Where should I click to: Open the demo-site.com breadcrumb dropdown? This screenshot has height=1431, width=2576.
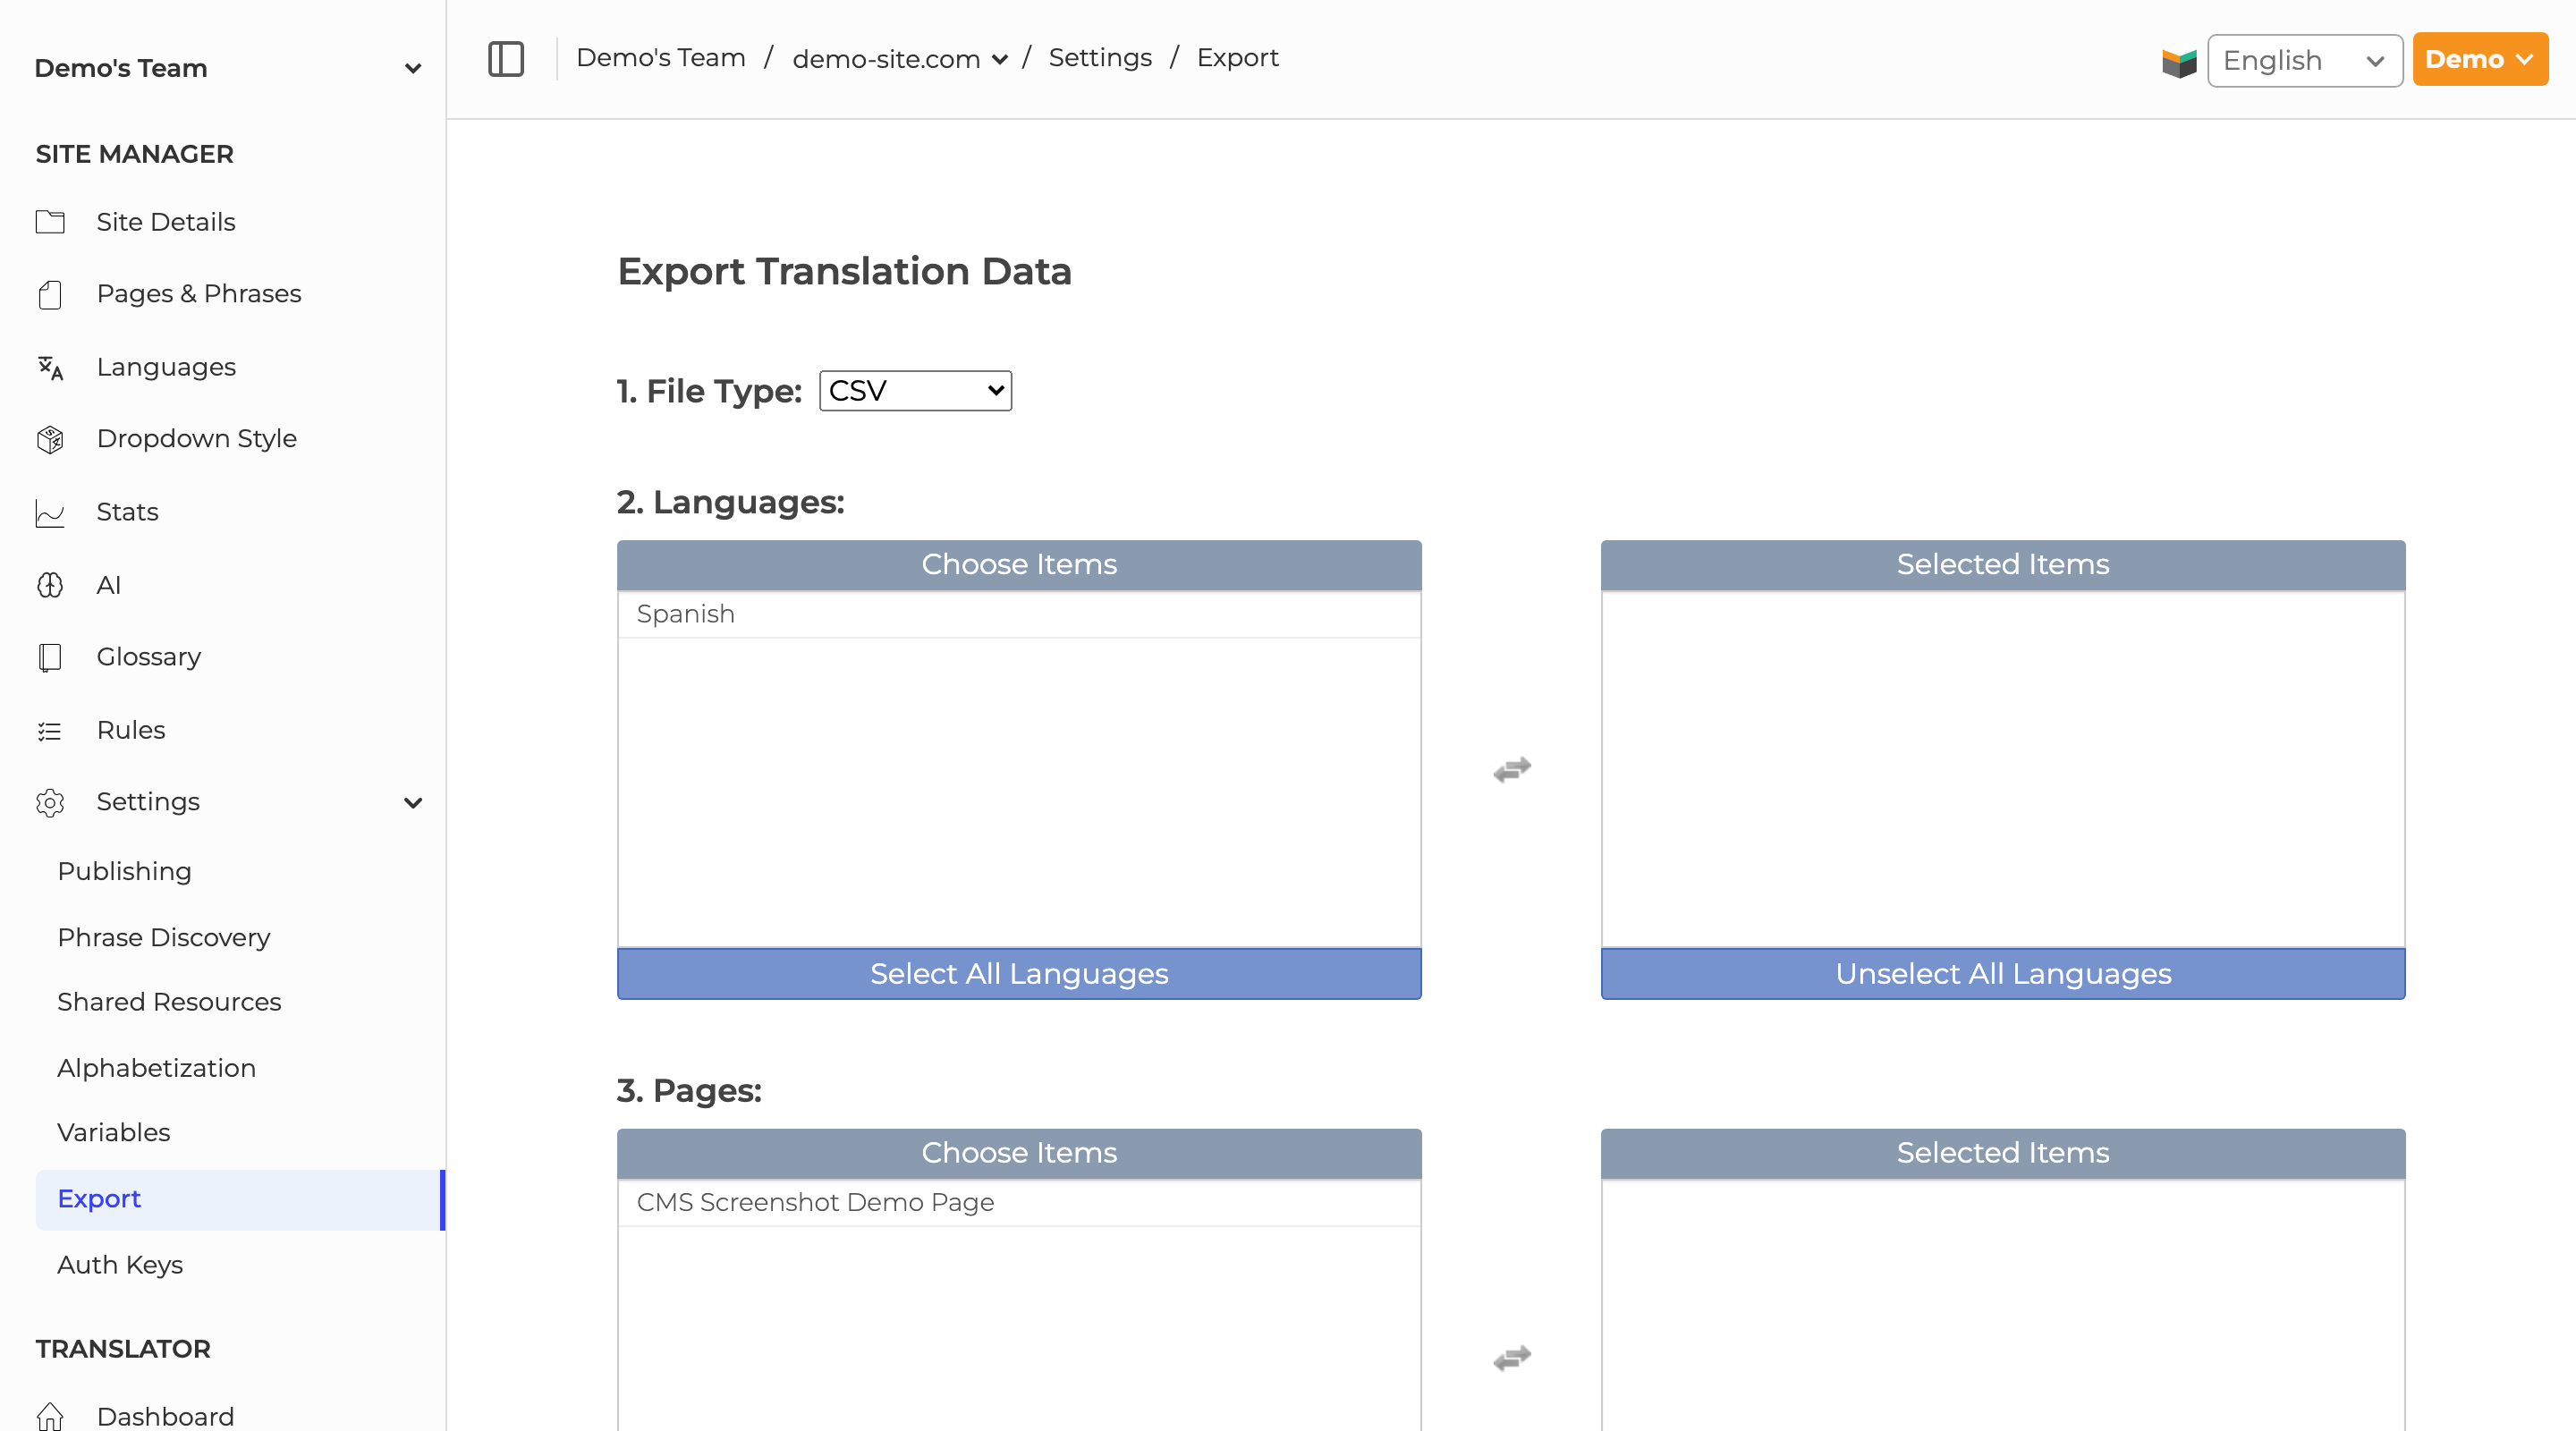tap(899, 59)
